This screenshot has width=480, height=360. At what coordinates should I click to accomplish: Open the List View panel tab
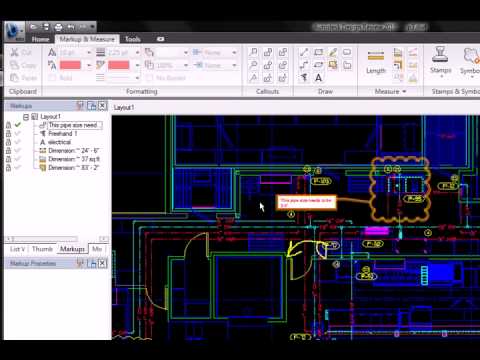coord(17,249)
